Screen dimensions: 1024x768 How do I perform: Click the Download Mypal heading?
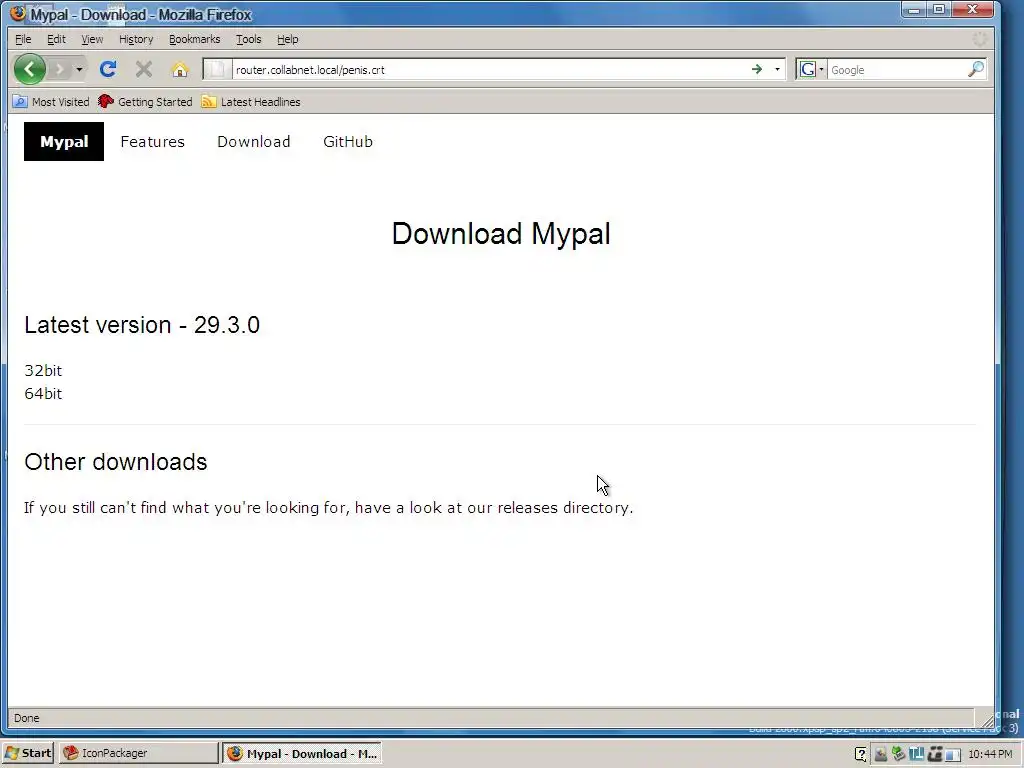[x=501, y=233]
